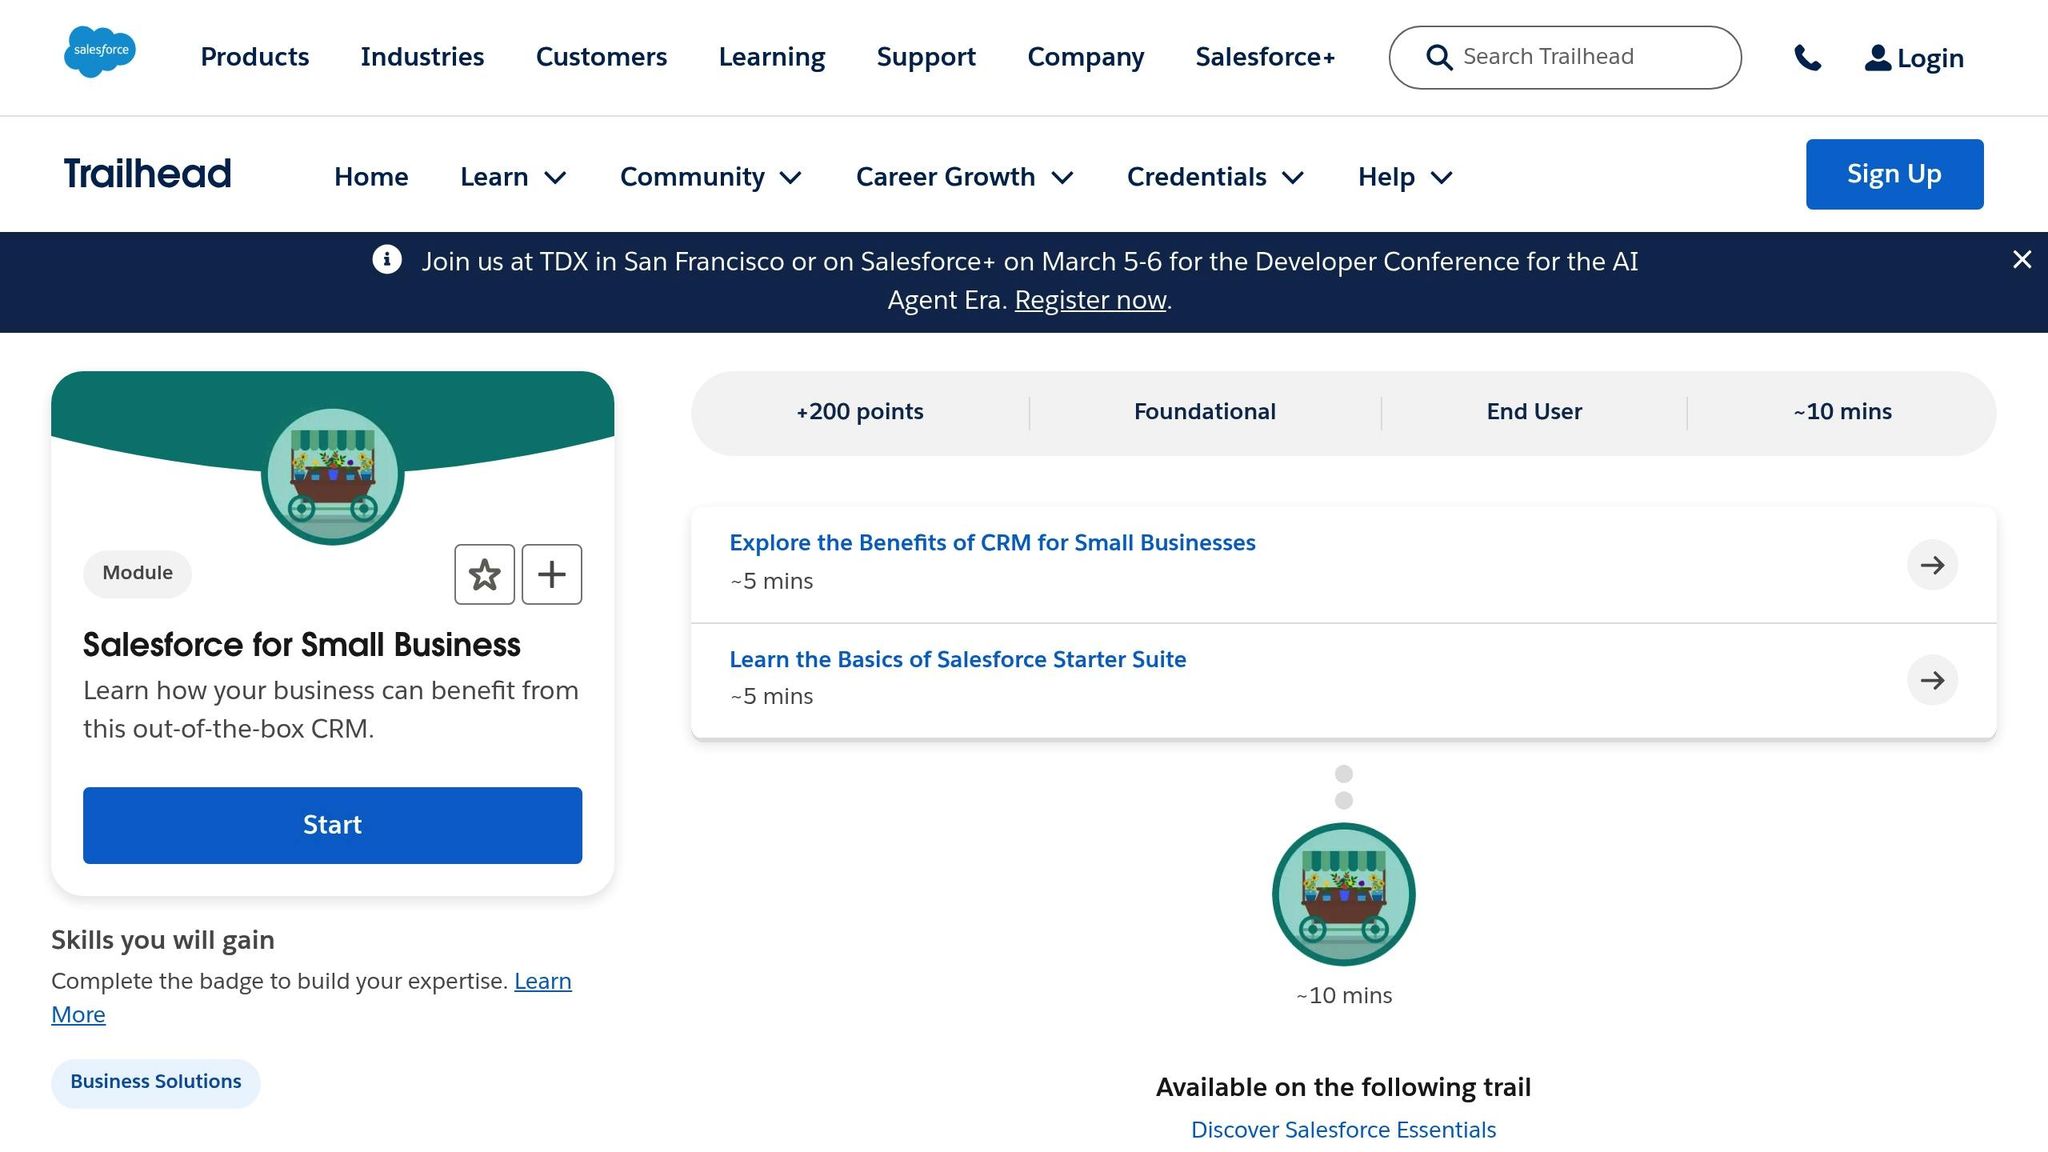Dismiss the TDX announcement banner
Screen dimensions: 2048x1152
pos(2022,260)
